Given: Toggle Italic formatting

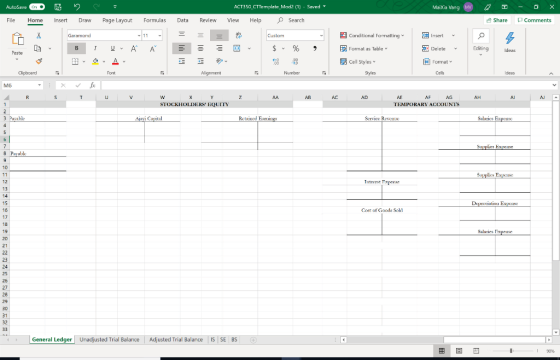Looking at the screenshot, I should point(95,48).
